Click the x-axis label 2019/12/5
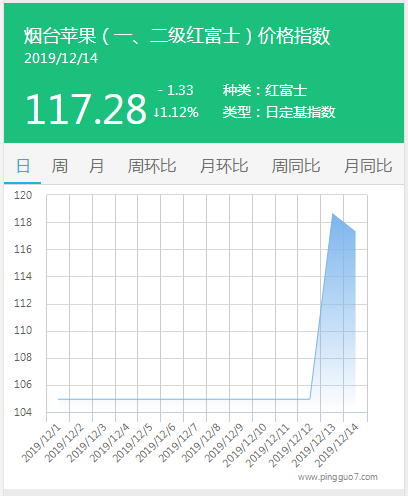Image resolution: width=408 pixels, height=496 pixels. click(133, 443)
